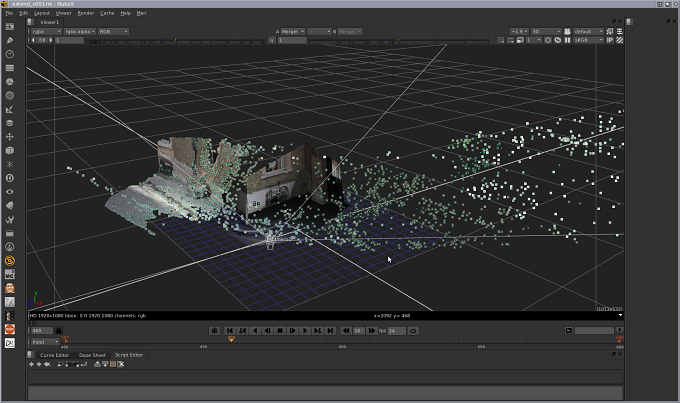Open the Time nodes clock icon
This screenshot has width=680, height=403.
pyautogui.click(x=10, y=54)
